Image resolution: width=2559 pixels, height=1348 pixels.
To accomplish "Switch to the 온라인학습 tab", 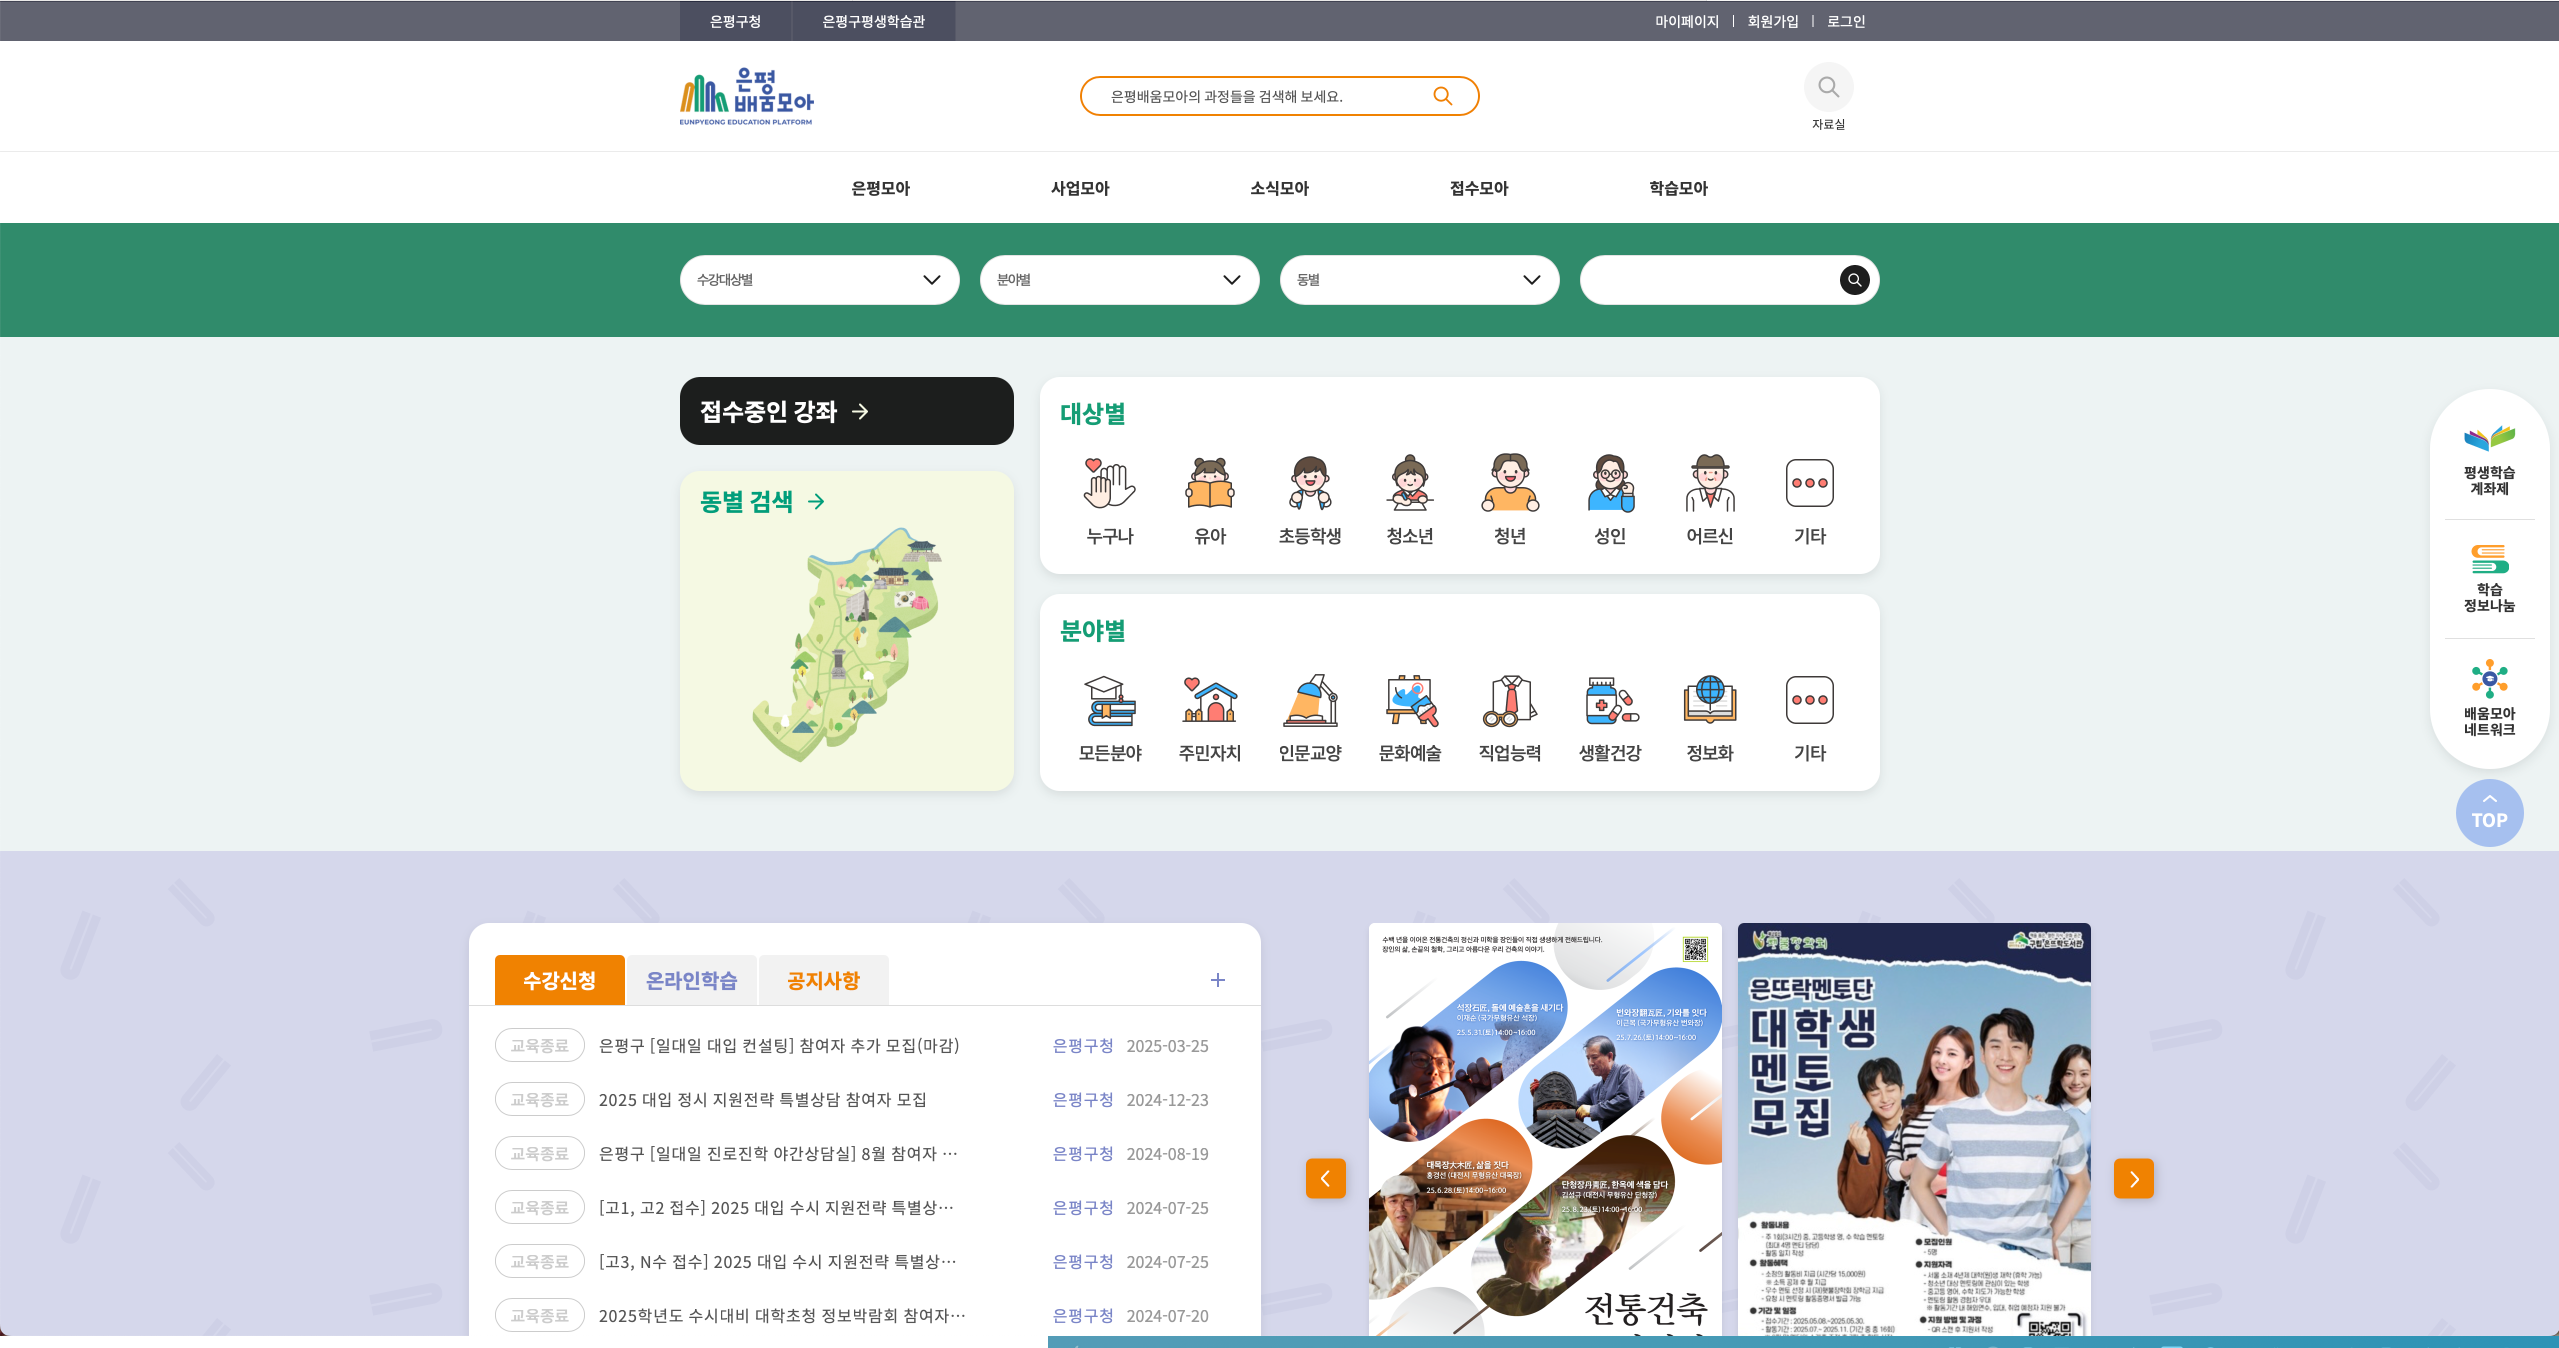I will pyautogui.click(x=691, y=980).
